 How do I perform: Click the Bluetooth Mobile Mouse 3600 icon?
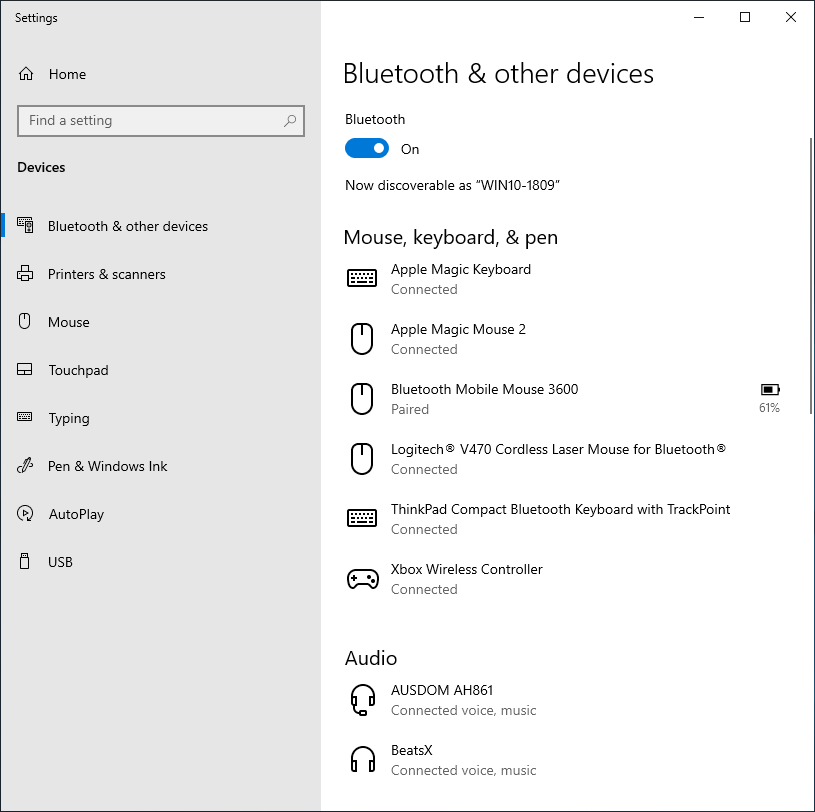click(362, 399)
